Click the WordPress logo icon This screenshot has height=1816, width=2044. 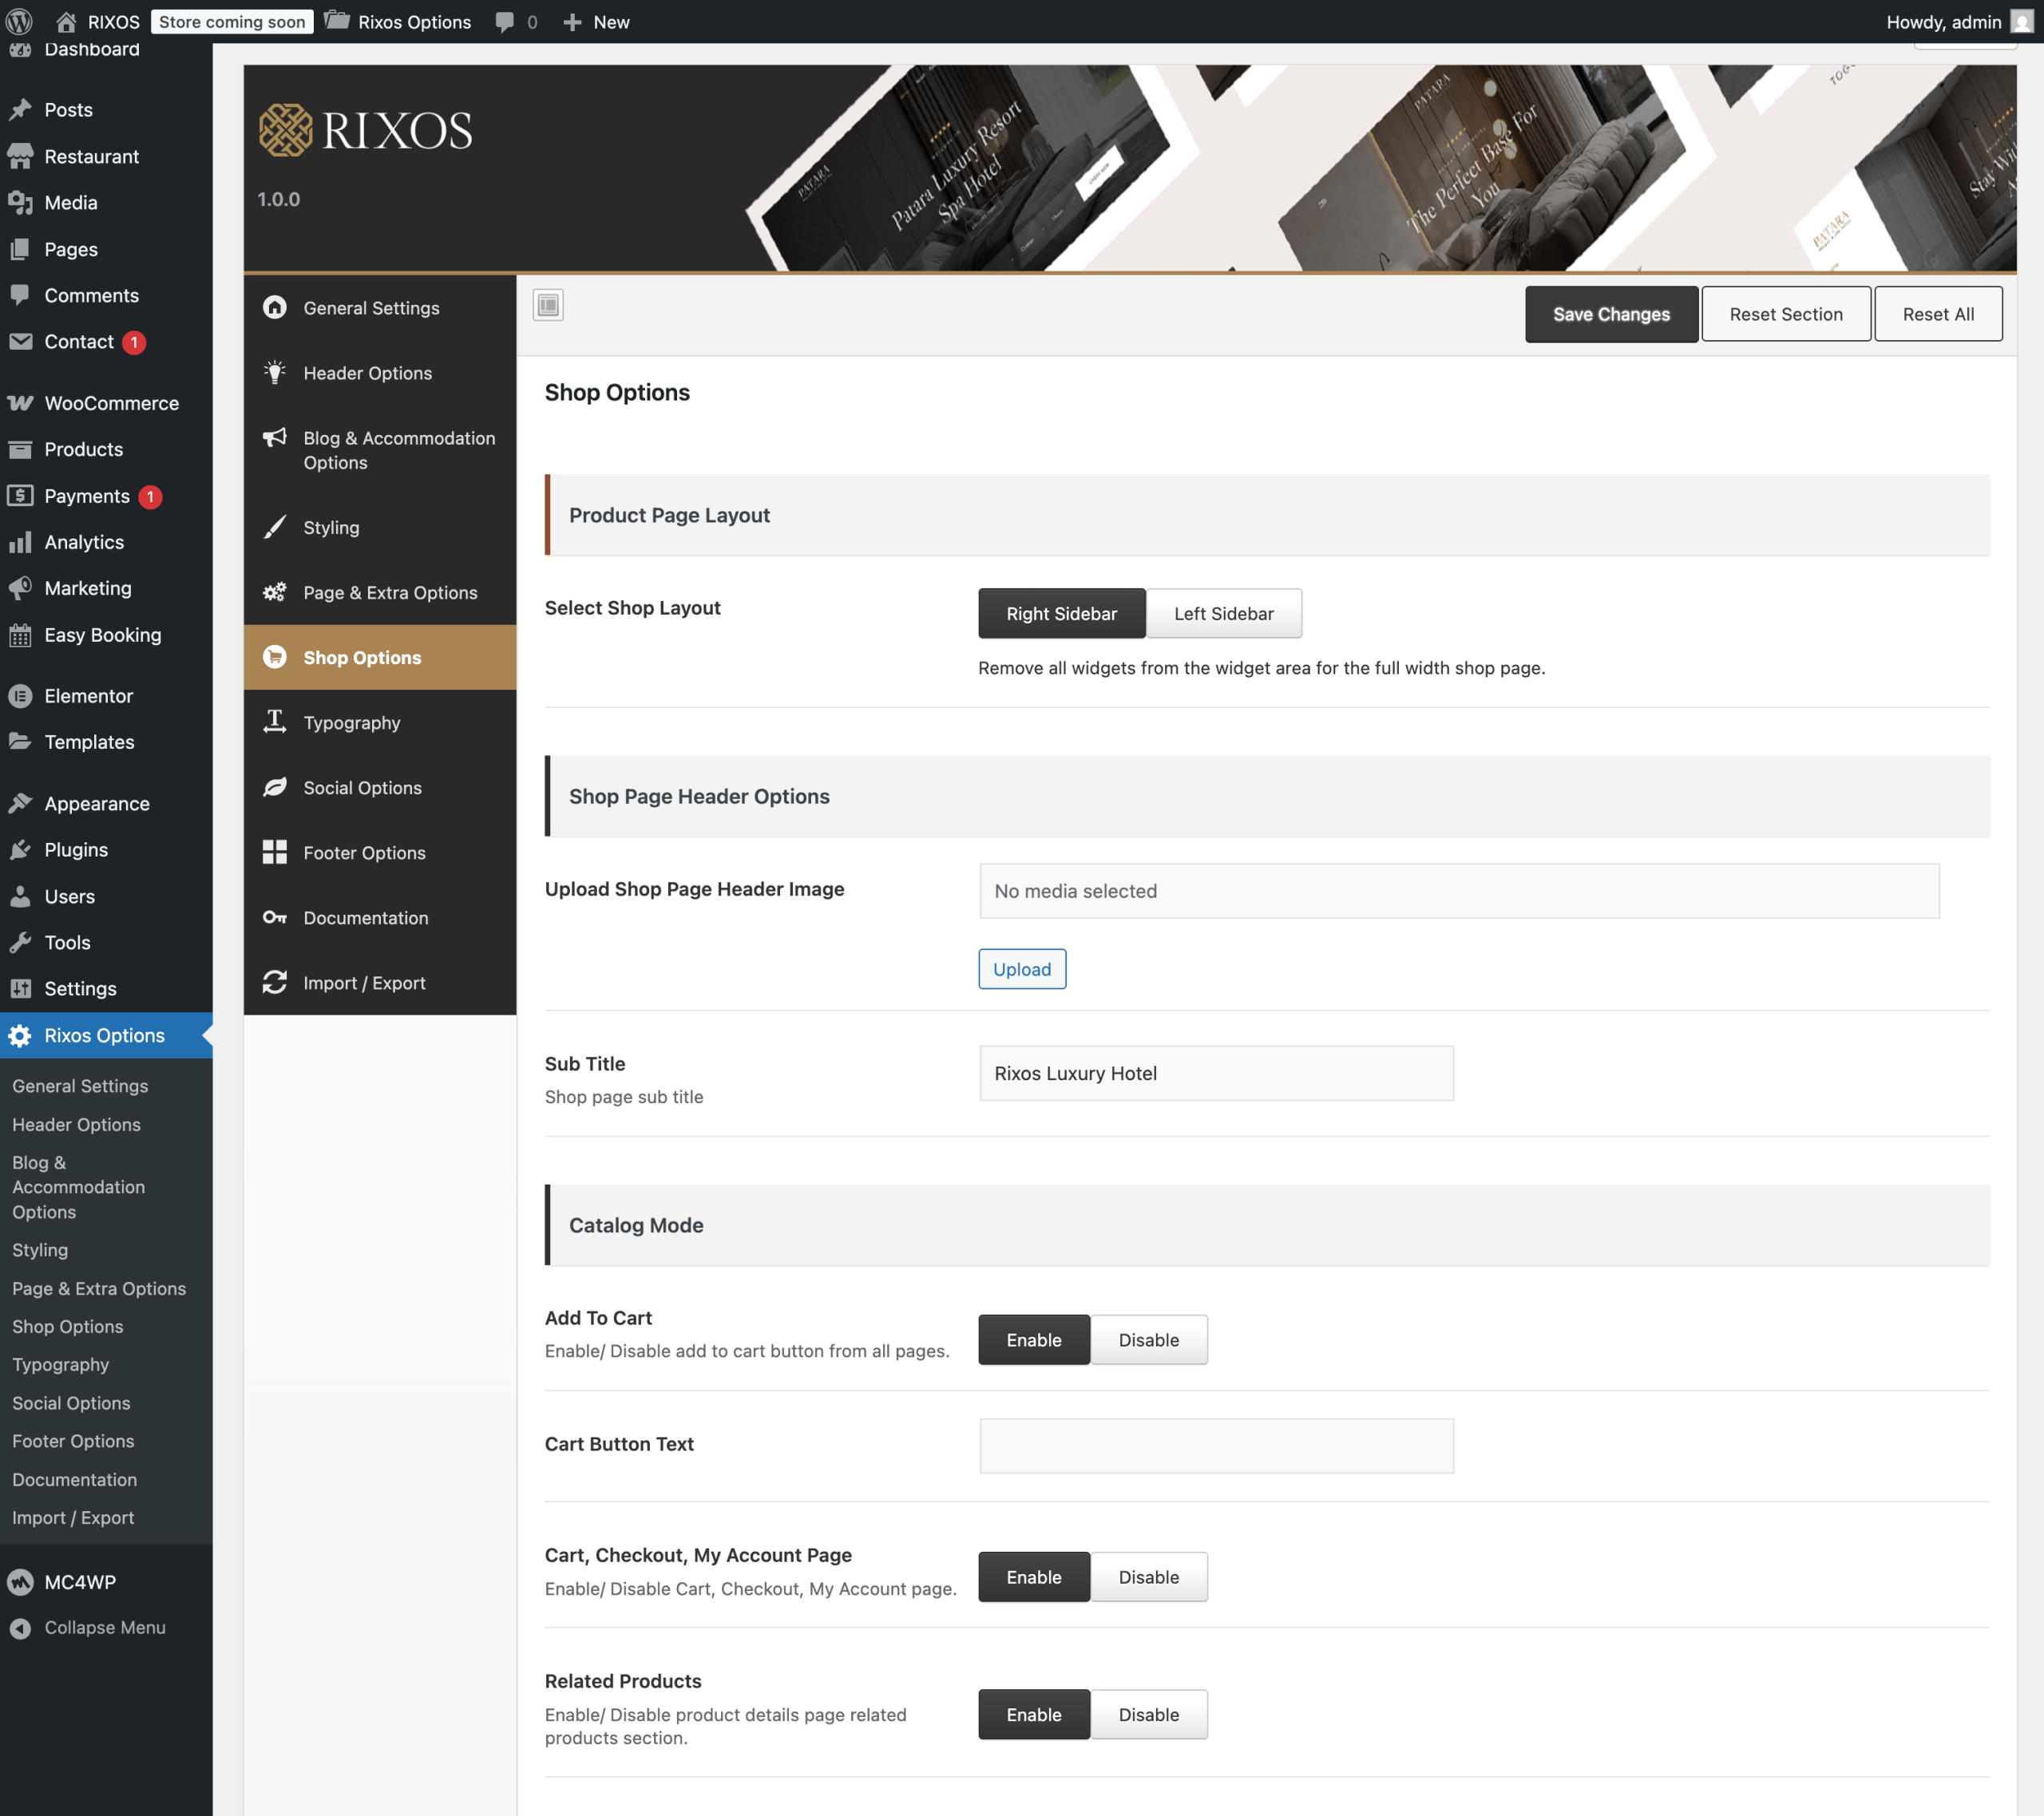[20, 21]
